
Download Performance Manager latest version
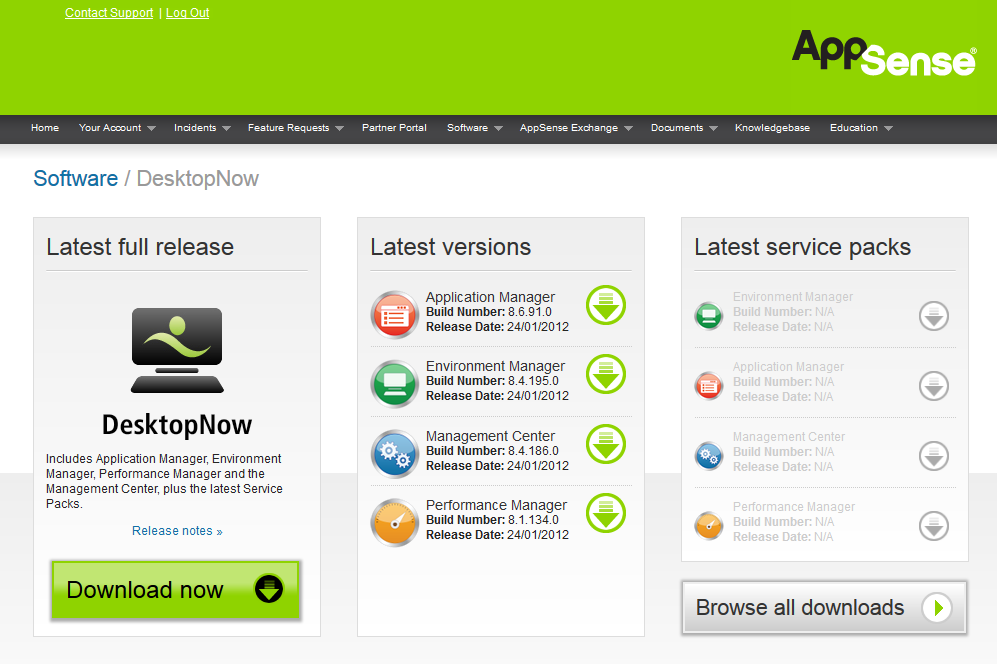pos(605,513)
